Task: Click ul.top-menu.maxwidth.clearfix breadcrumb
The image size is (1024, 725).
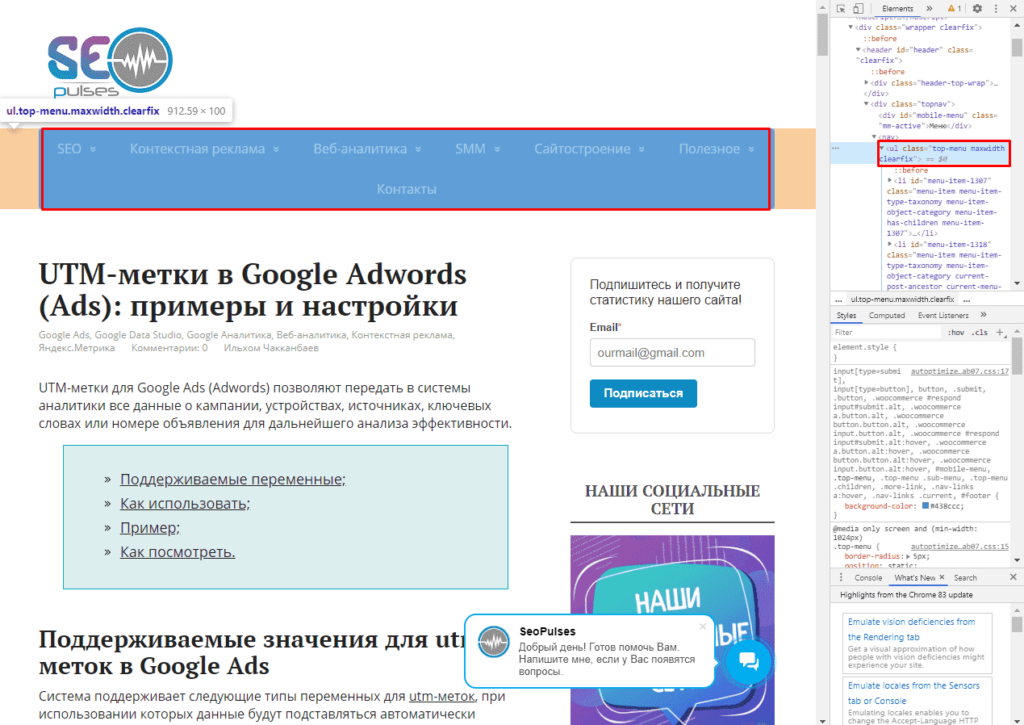Action: coord(902,300)
